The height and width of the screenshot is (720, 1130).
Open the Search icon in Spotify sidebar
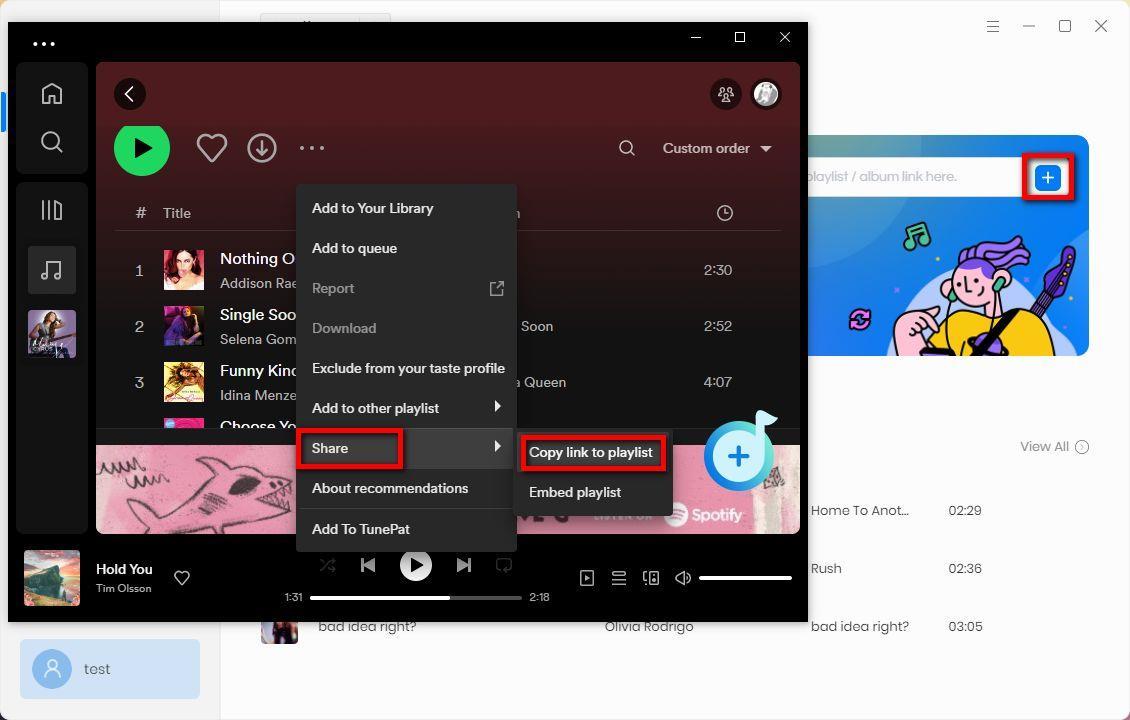52,142
